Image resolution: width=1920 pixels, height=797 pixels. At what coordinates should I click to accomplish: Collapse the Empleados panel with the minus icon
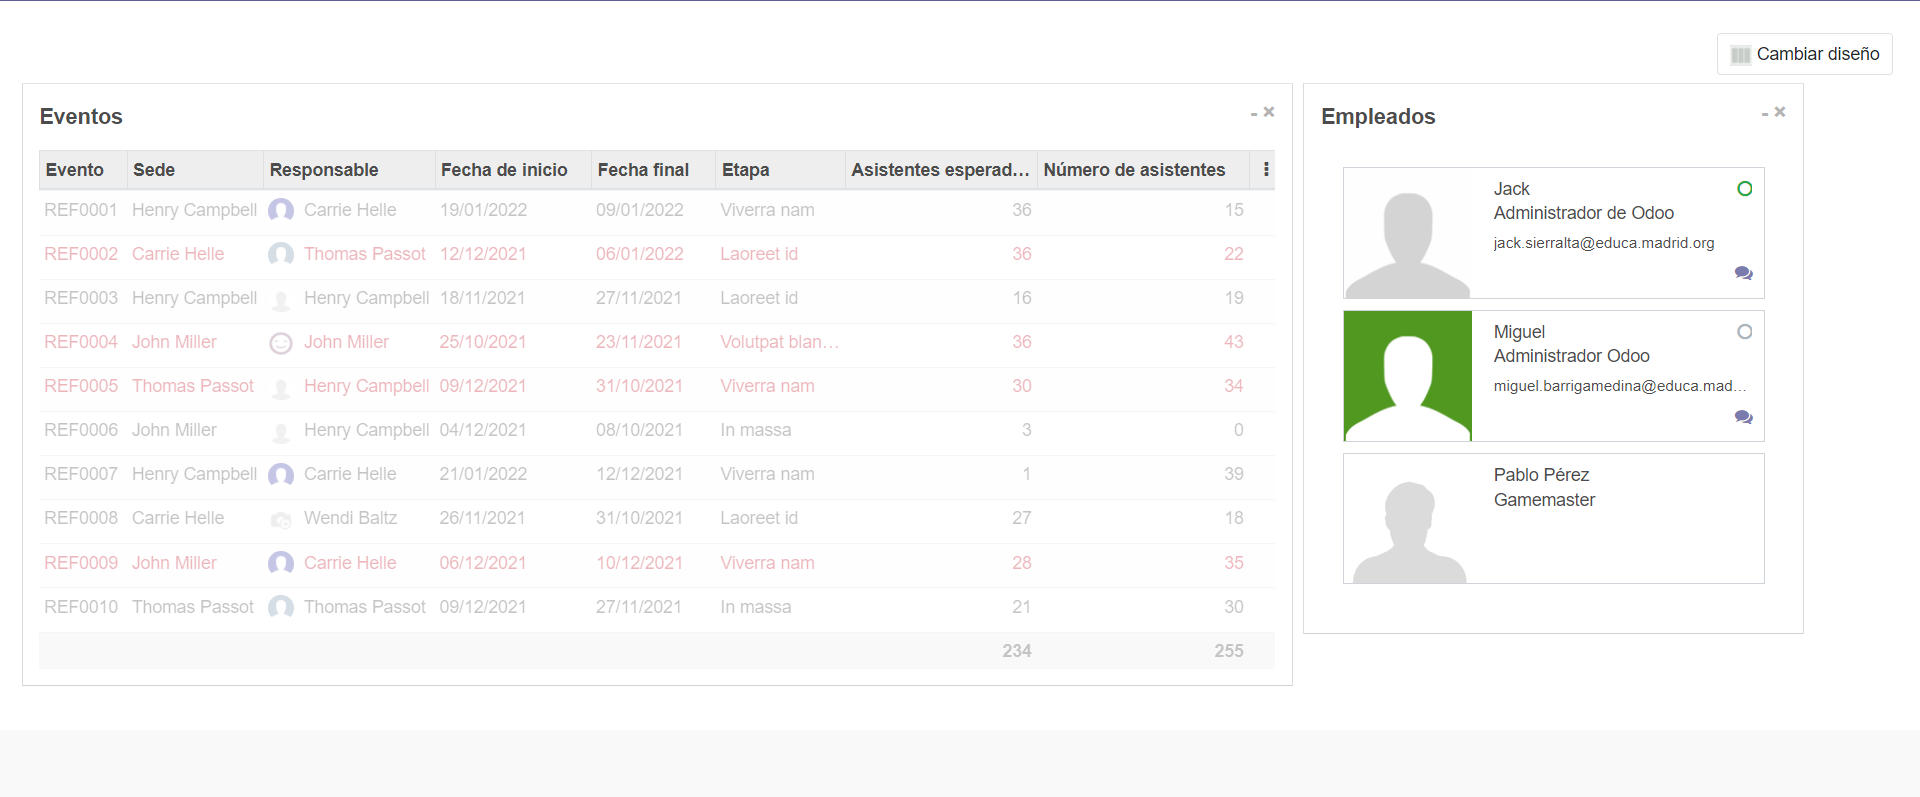tap(1765, 114)
